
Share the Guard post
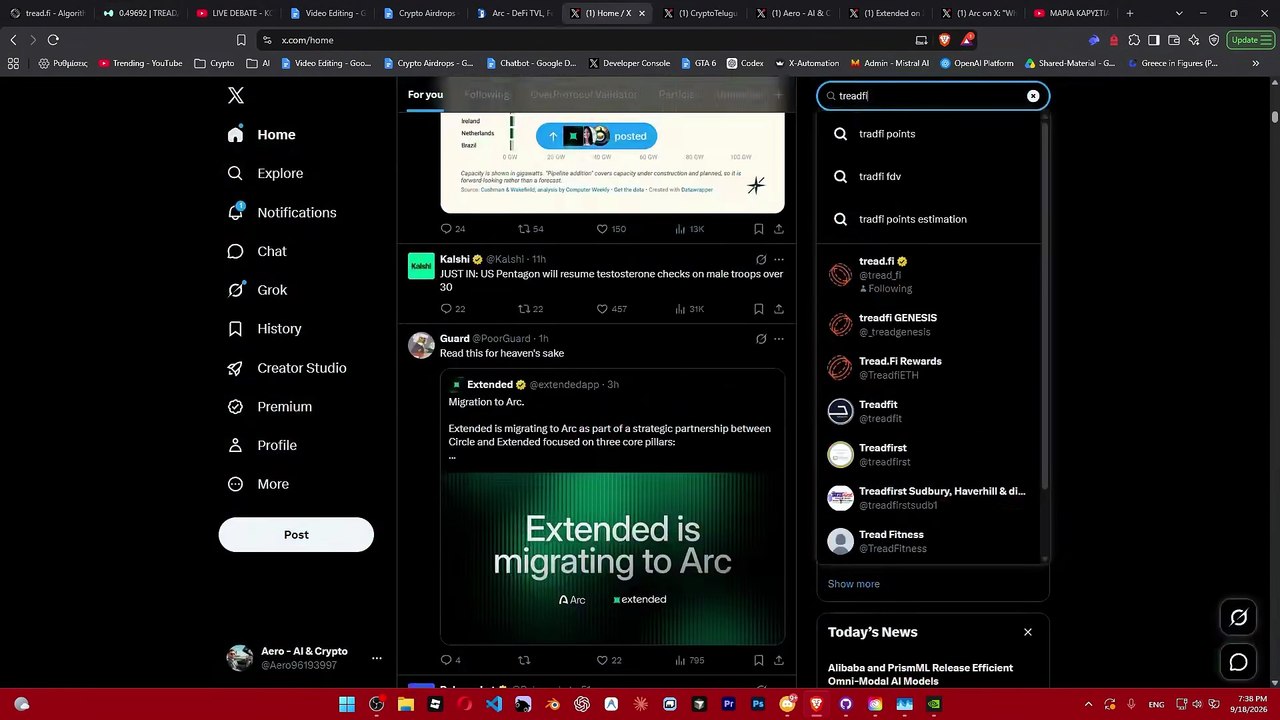tap(779, 660)
